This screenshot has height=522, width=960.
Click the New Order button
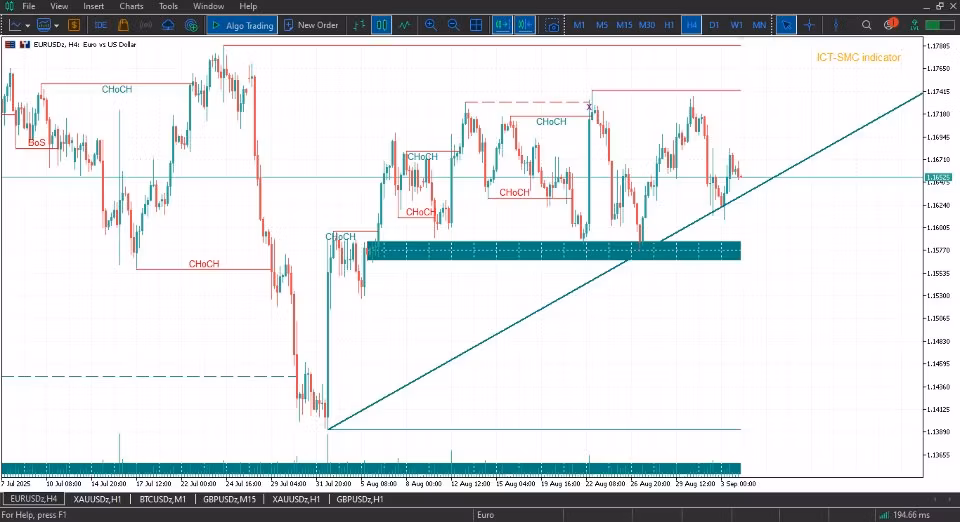(x=312, y=25)
